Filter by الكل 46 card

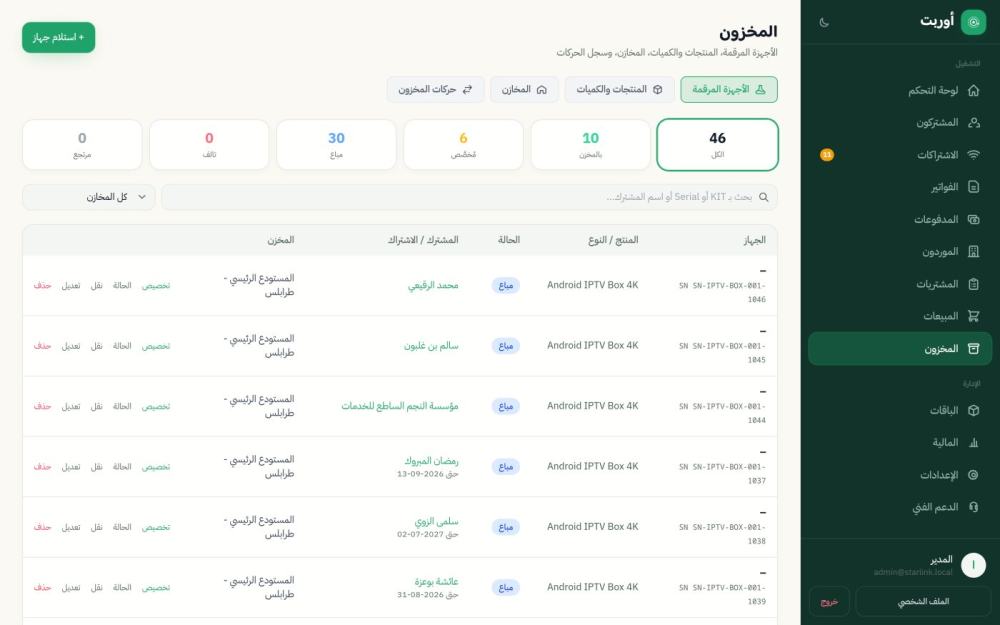point(717,145)
